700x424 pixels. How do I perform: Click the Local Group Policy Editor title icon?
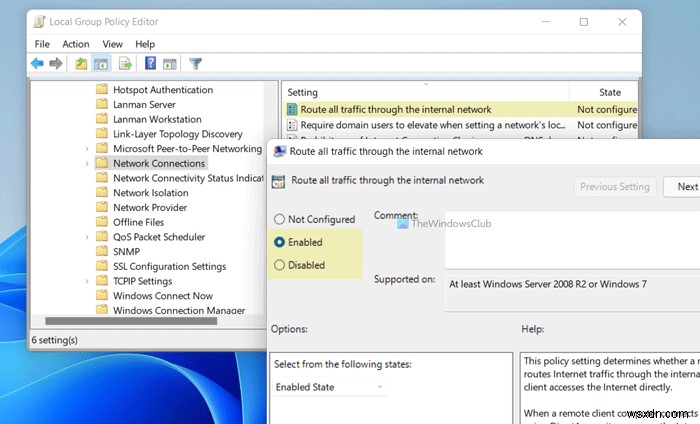[39, 21]
